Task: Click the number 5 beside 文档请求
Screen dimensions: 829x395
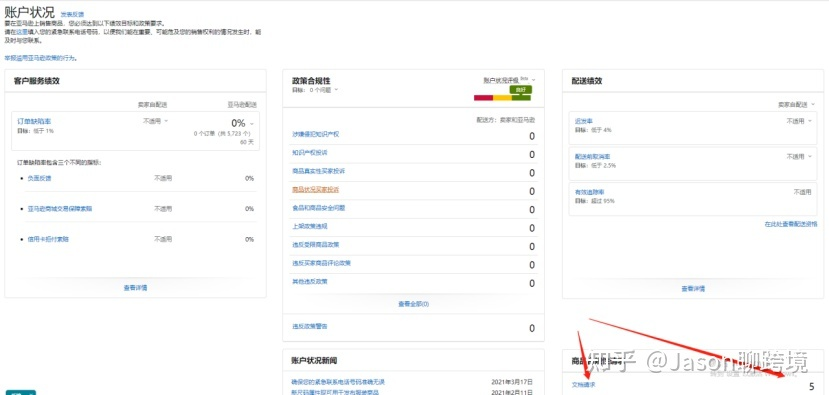Action: (812, 387)
